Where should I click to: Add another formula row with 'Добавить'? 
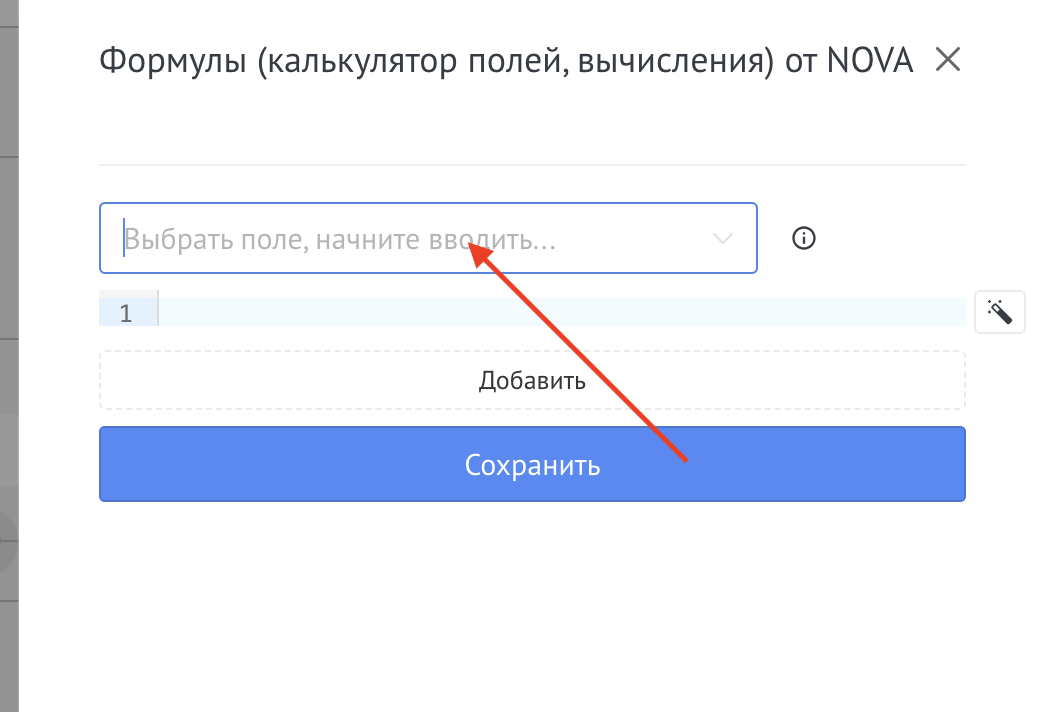[532, 380]
